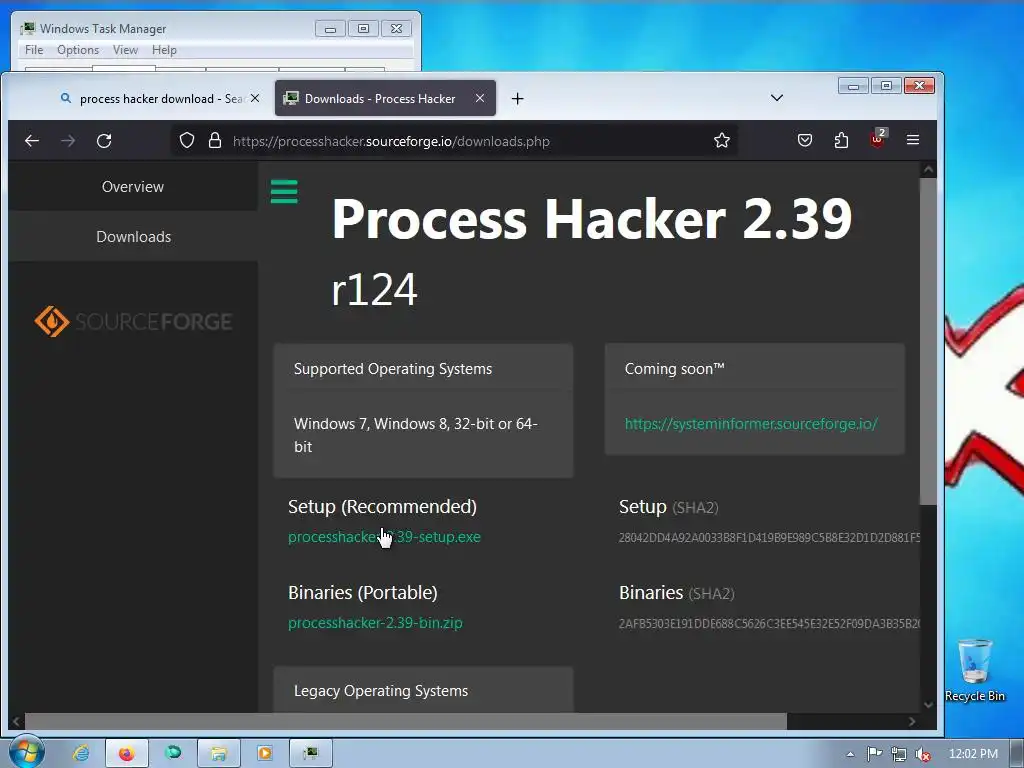Click the page scroll up arrow
1024x768 pixels.
click(928, 170)
